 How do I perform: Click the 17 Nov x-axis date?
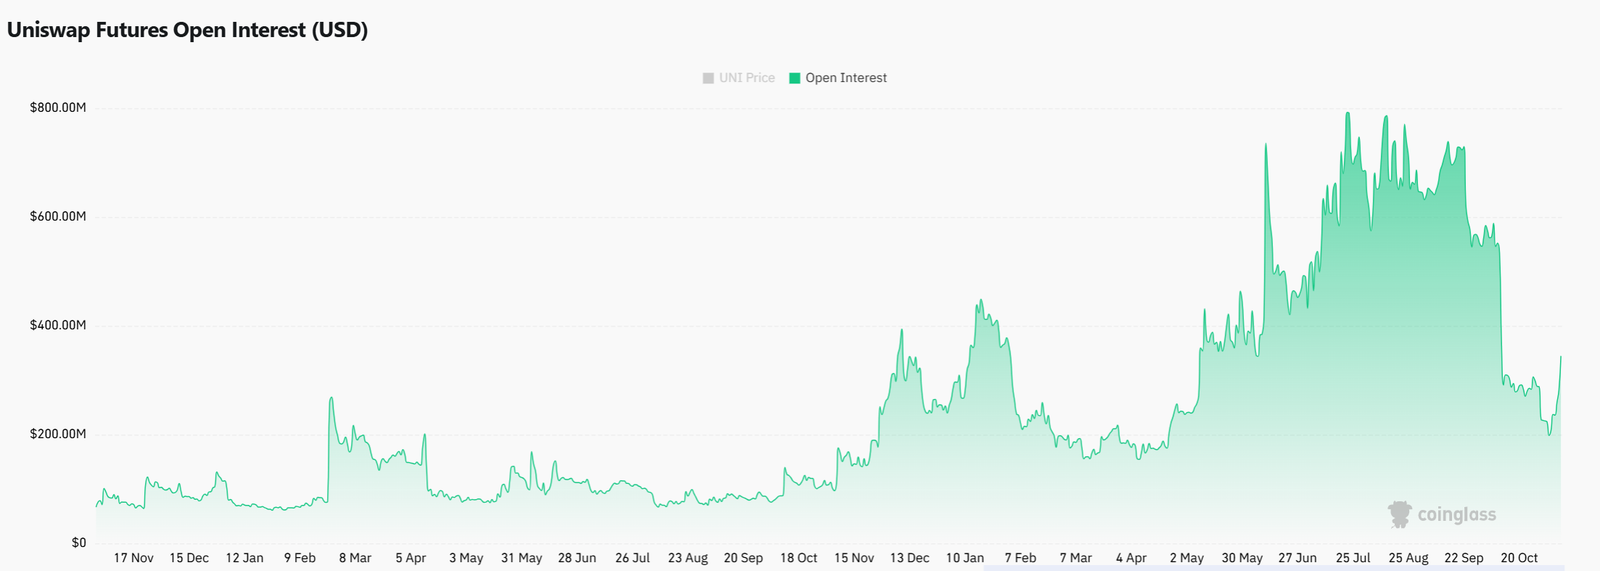134,558
